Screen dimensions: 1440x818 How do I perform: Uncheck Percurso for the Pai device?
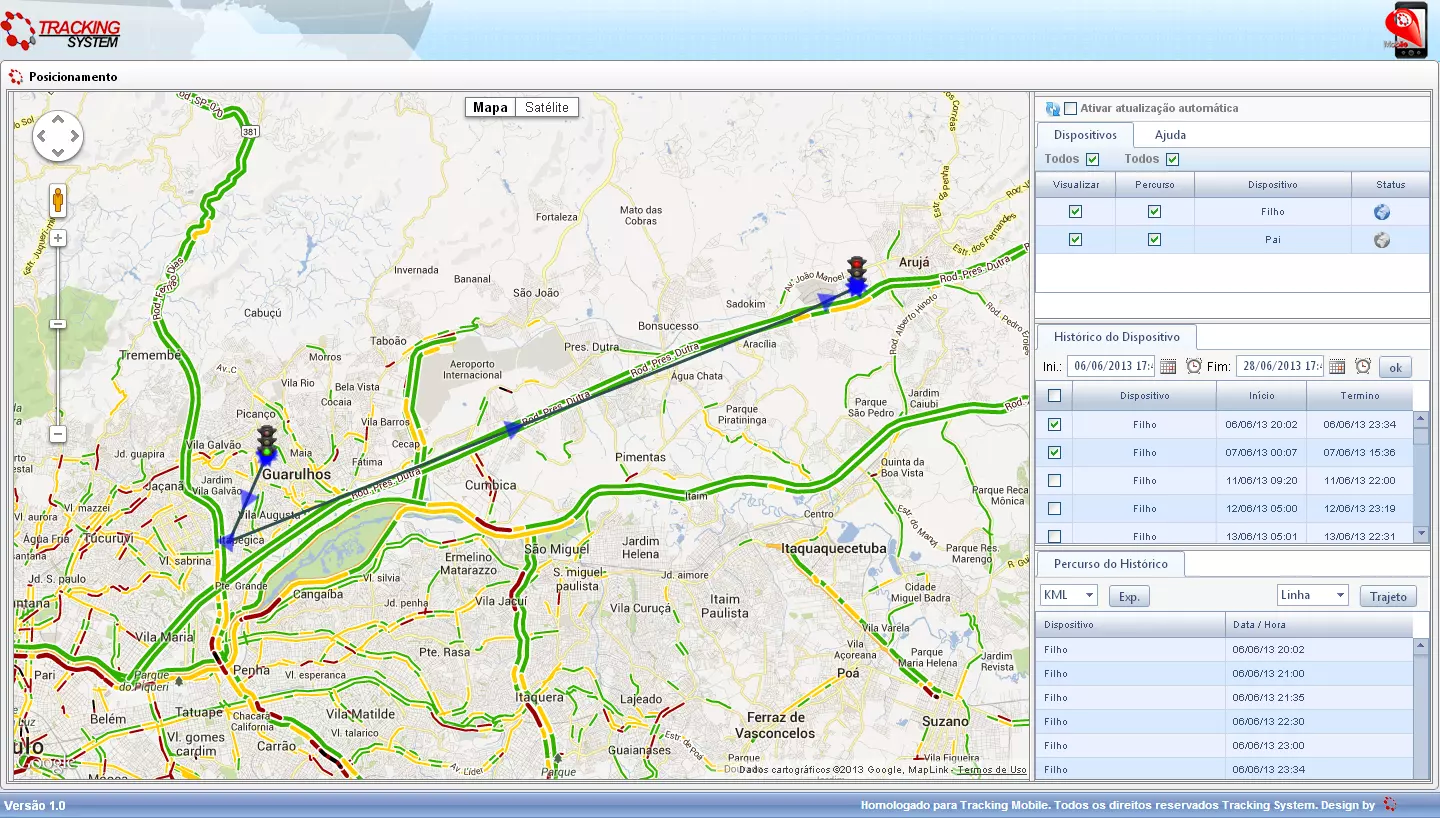click(x=1154, y=240)
